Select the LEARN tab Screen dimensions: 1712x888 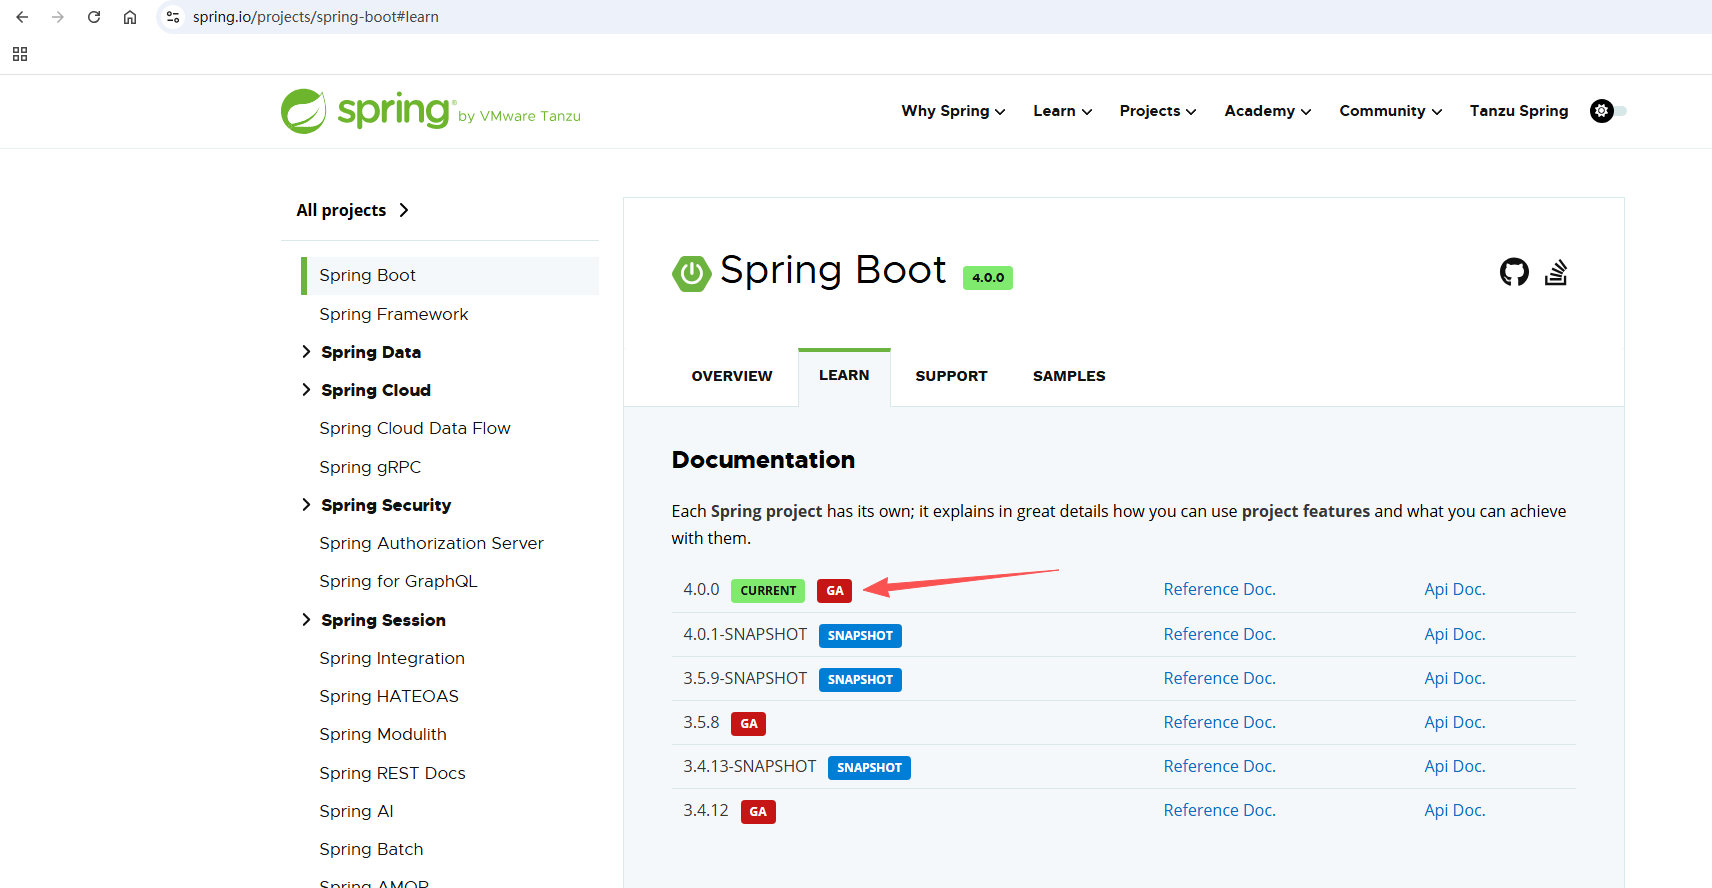(x=844, y=376)
